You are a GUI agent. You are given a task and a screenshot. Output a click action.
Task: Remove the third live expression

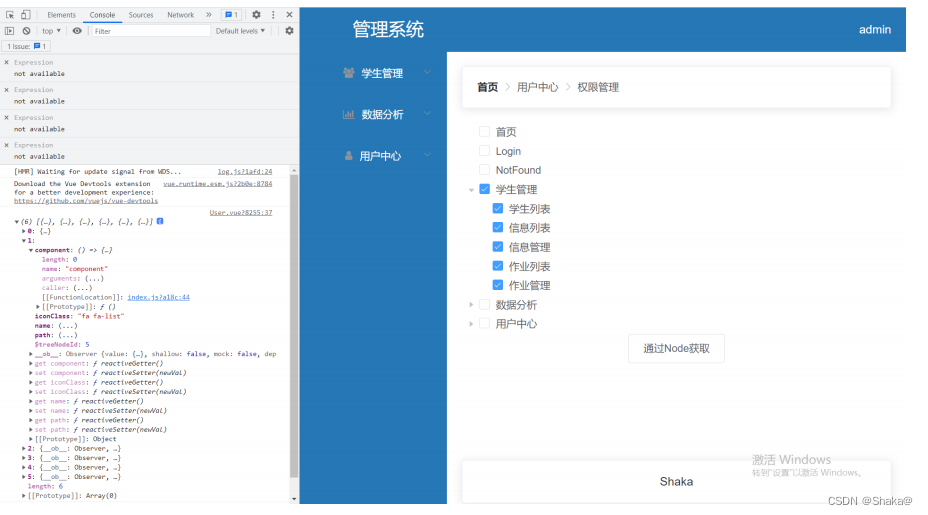7,117
